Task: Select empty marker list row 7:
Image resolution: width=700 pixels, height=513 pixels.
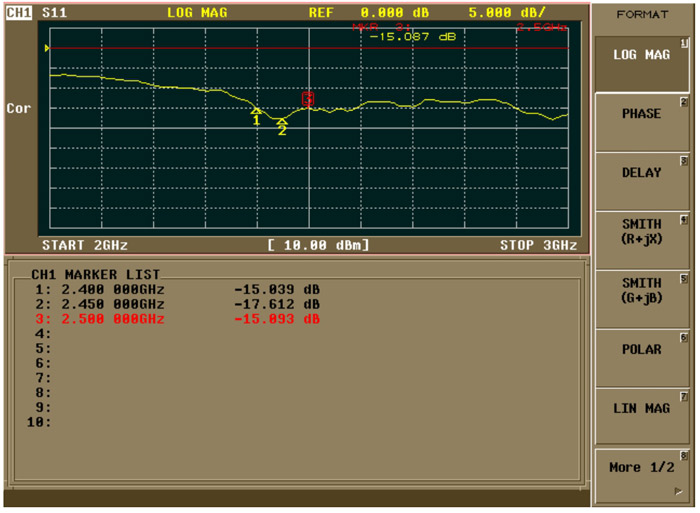Action: click(43, 378)
